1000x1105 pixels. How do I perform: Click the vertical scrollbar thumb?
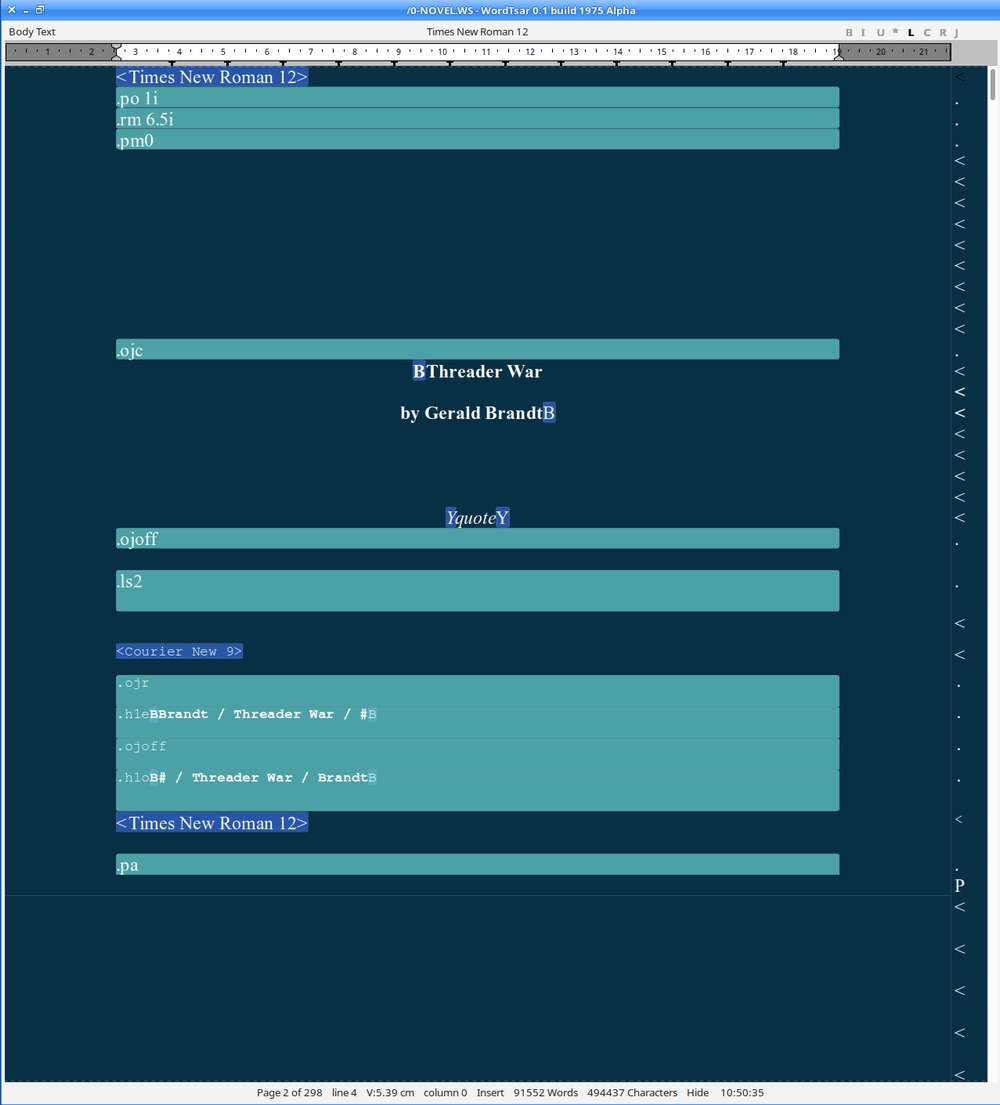993,85
